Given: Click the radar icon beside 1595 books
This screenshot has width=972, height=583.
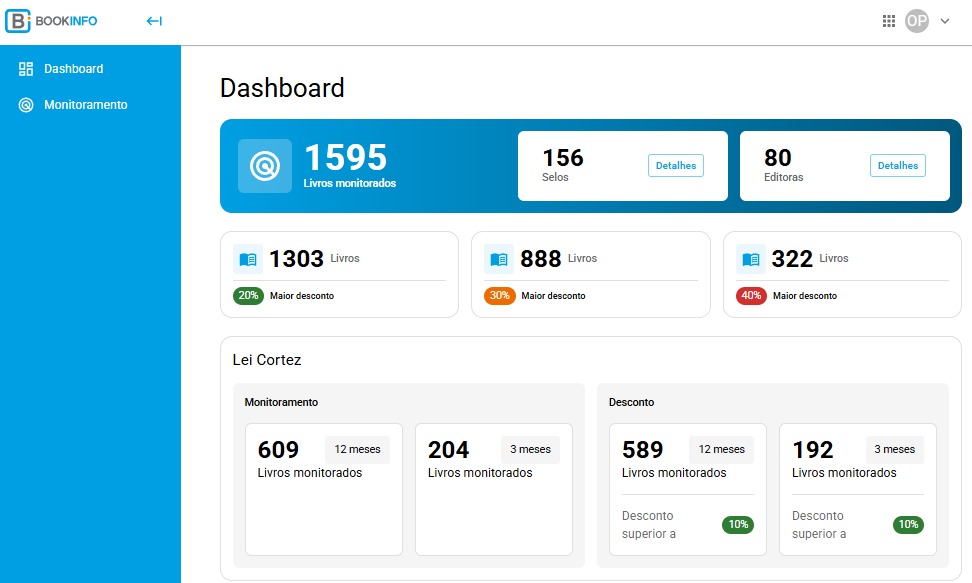Looking at the screenshot, I should pos(265,166).
